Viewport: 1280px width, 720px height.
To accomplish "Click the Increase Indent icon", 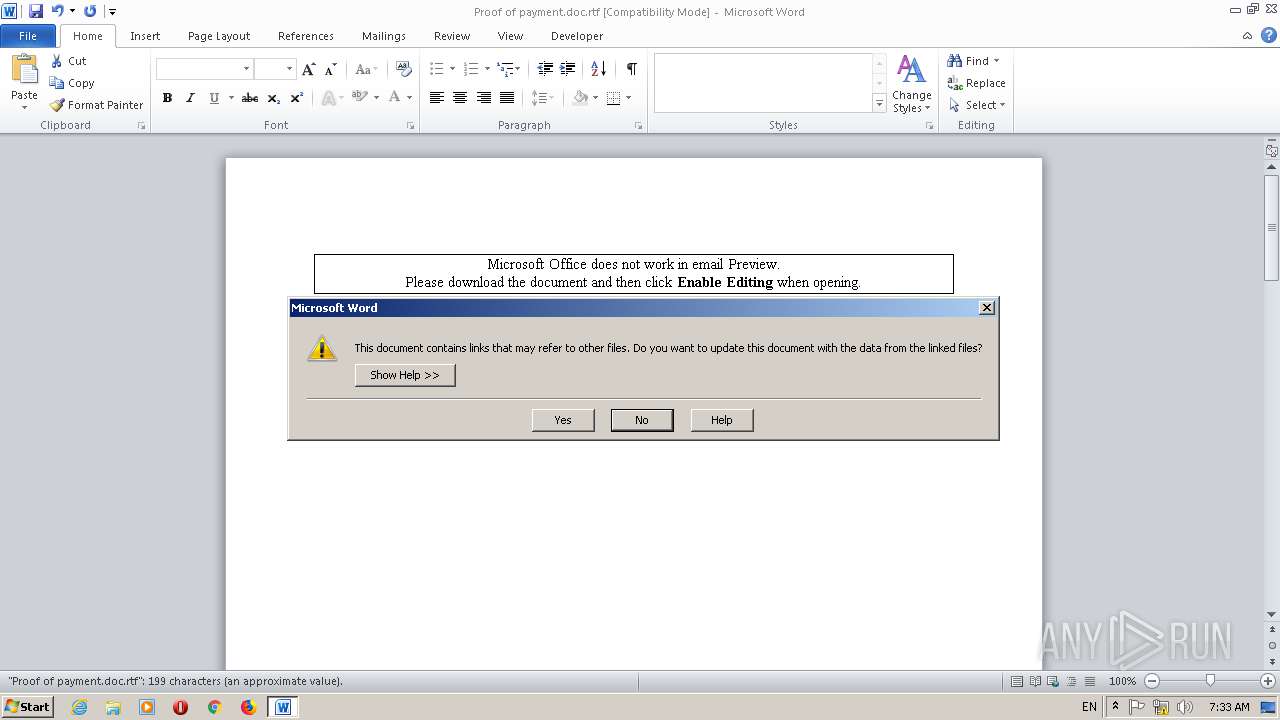I will click(x=567, y=69).
